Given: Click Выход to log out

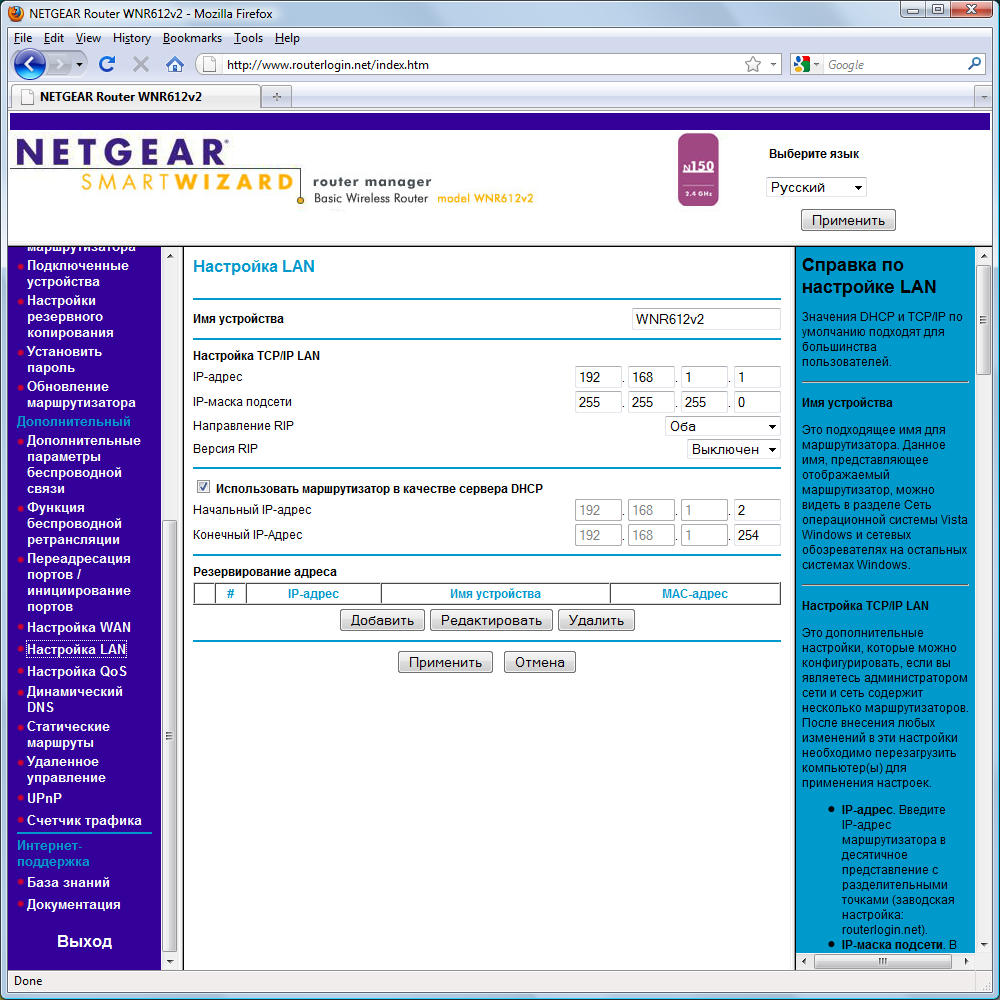Looking at the screenshot, I should click(x=84, y=941).
